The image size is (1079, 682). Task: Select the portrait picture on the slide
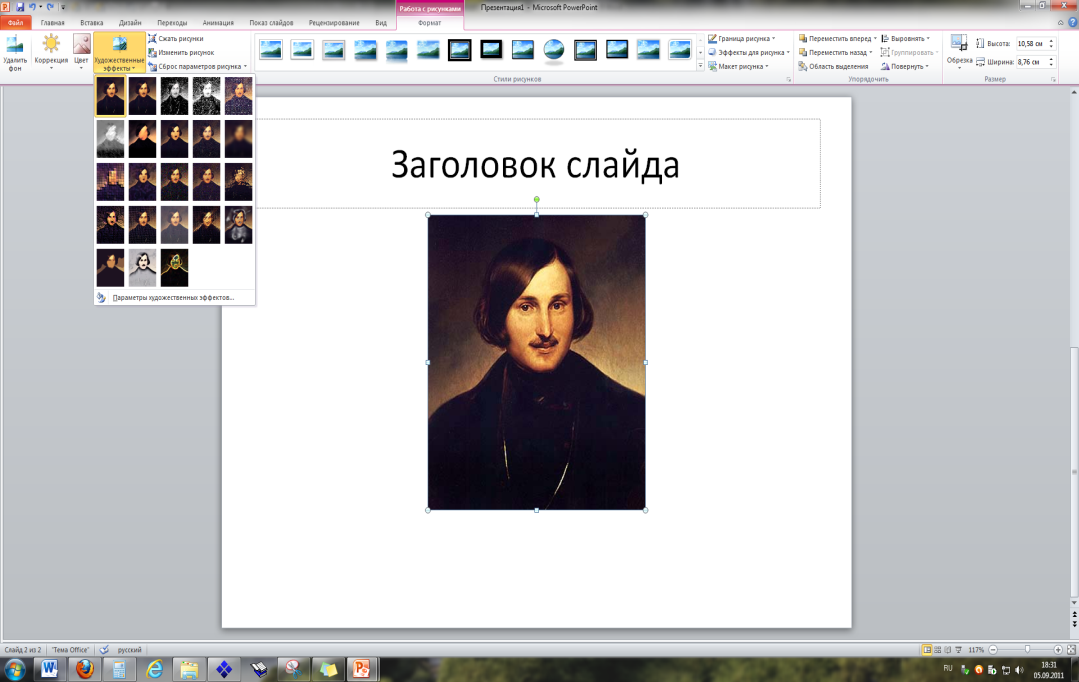click(537, 362)
